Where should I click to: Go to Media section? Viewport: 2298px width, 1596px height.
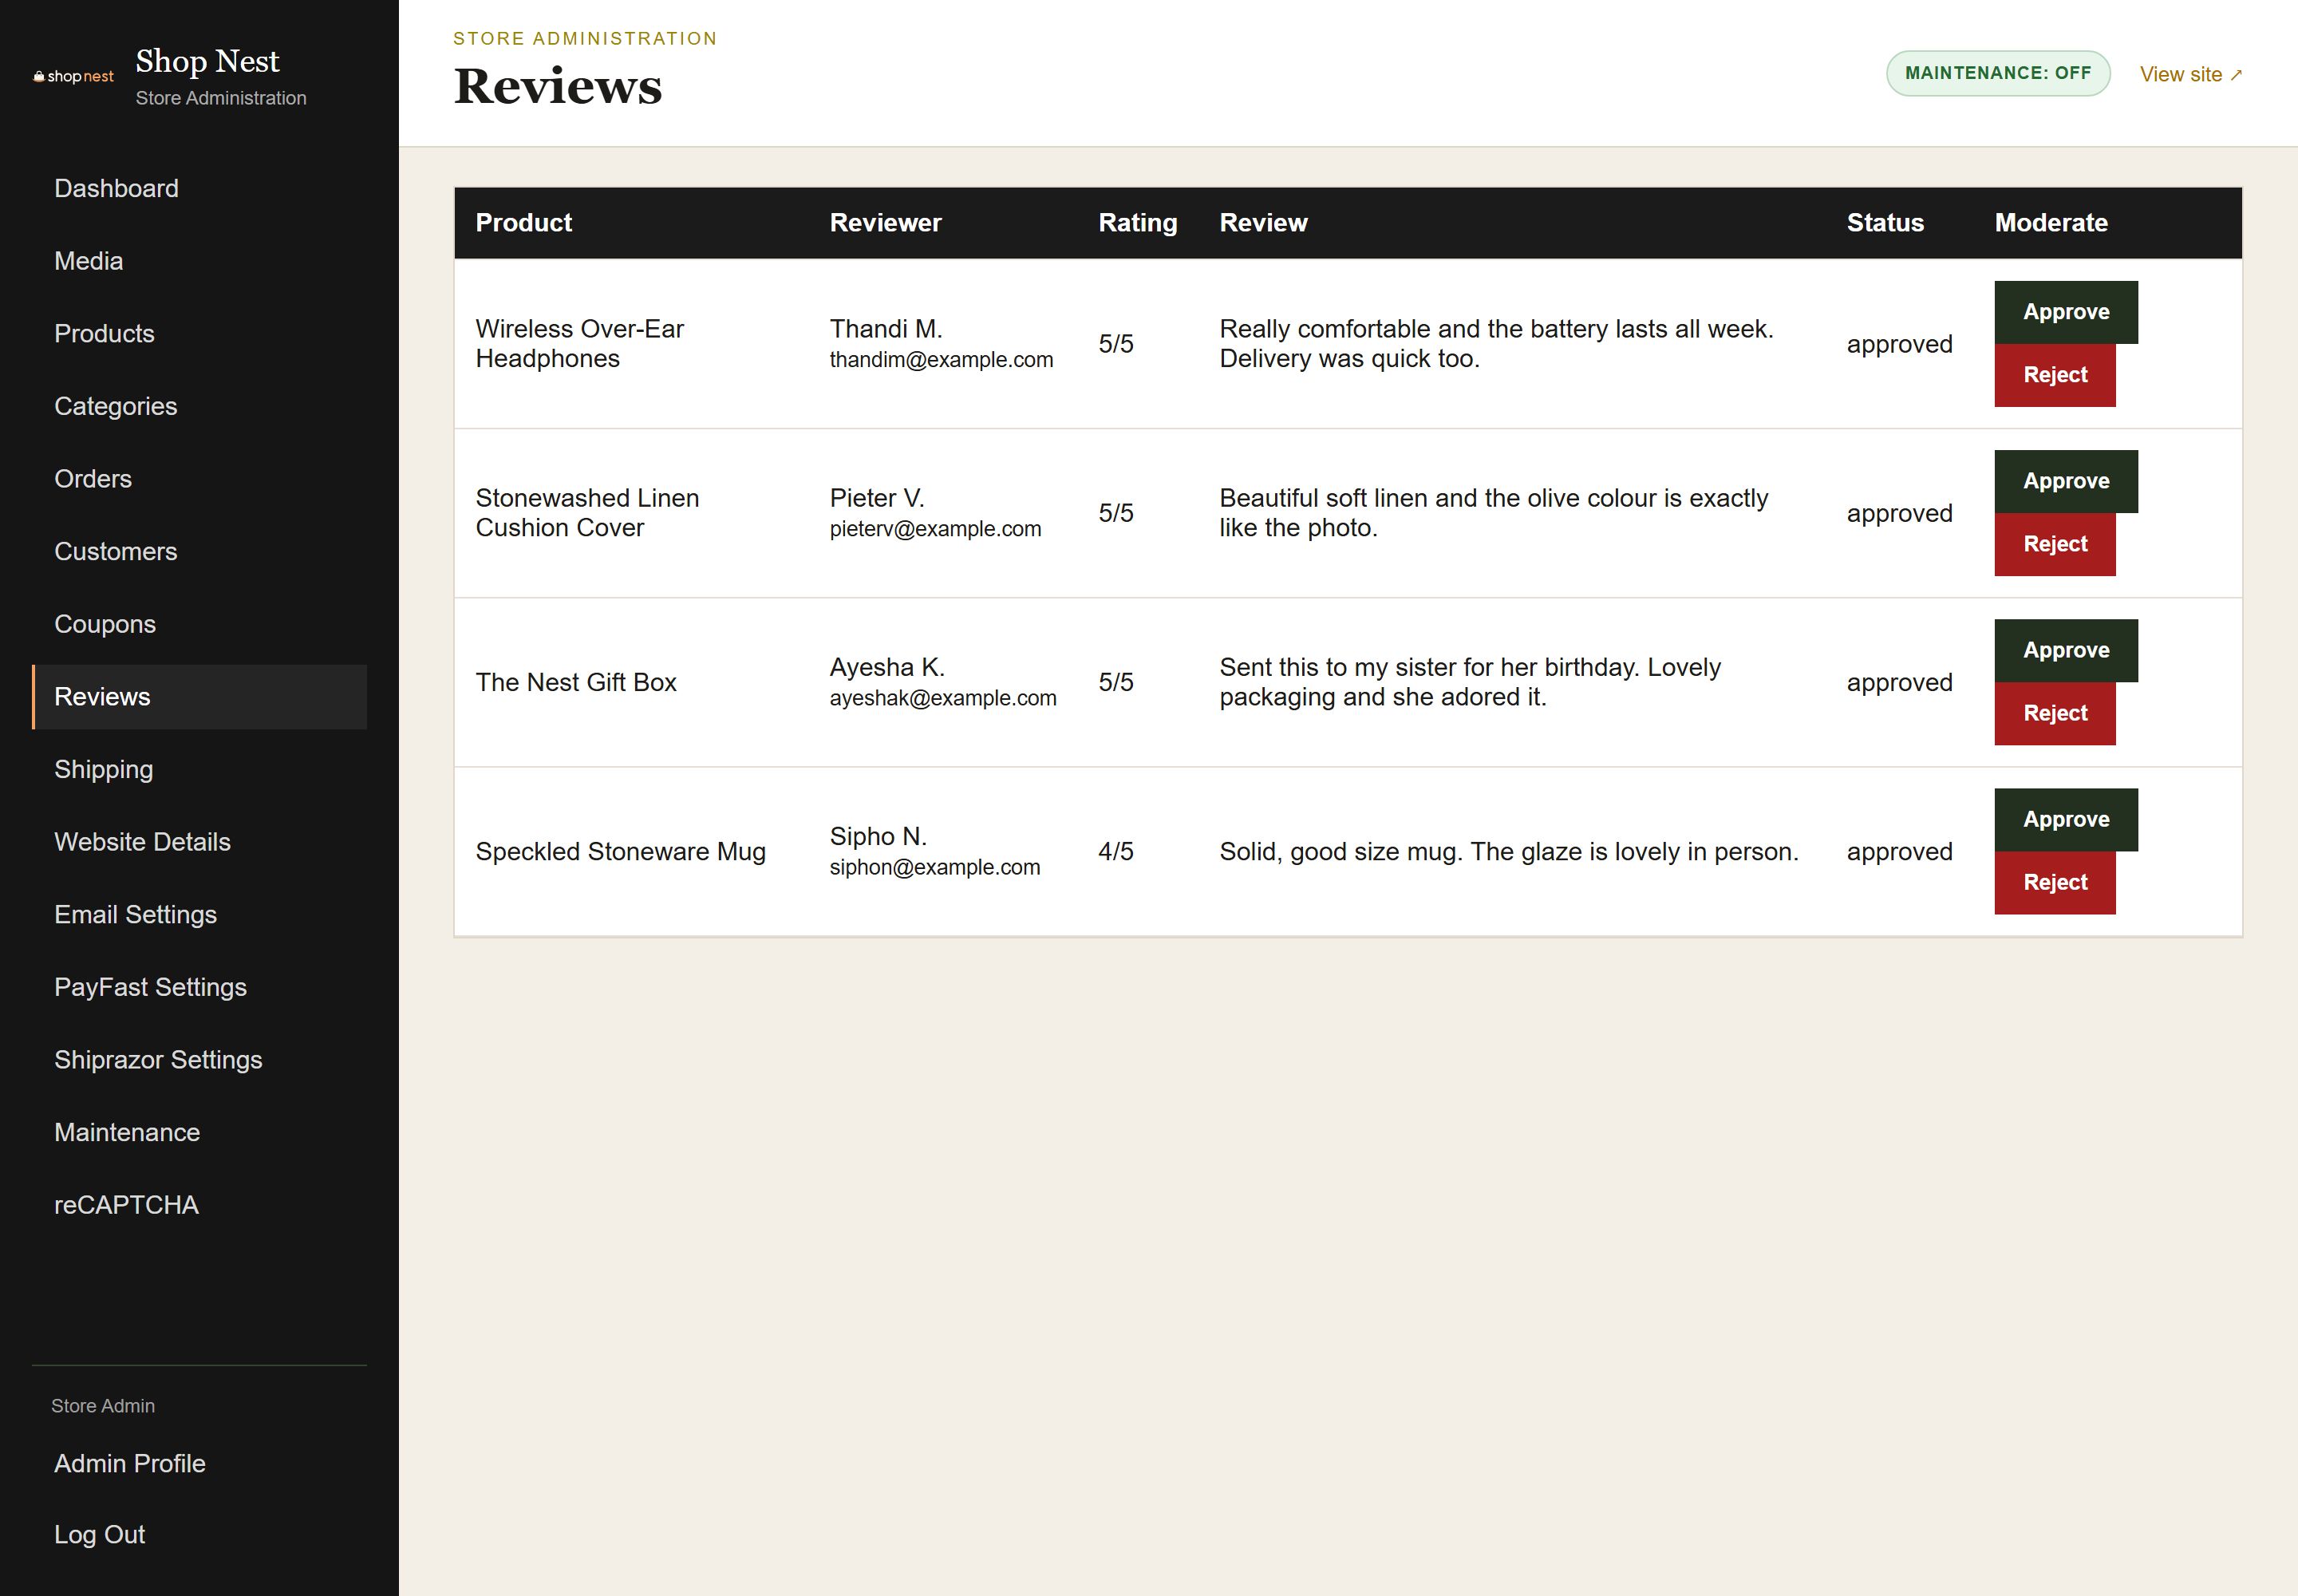point(199,261)
